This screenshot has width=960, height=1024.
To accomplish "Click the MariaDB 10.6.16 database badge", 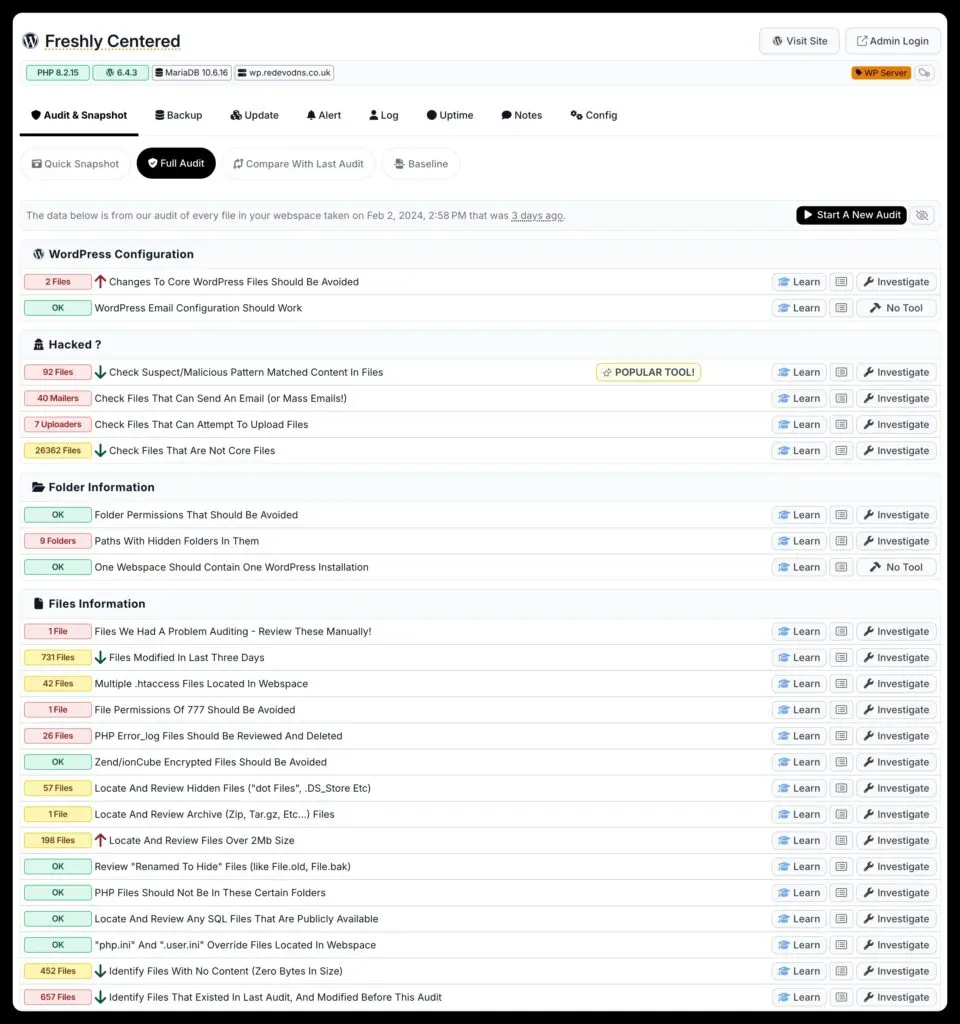I will tap(190, 72).
